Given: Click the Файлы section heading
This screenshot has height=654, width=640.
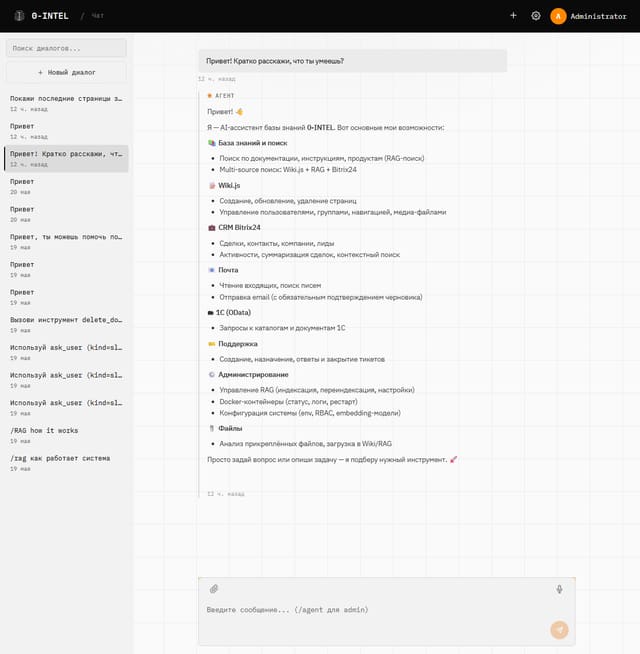Looking at the screenshot, I should coord(230,428).
